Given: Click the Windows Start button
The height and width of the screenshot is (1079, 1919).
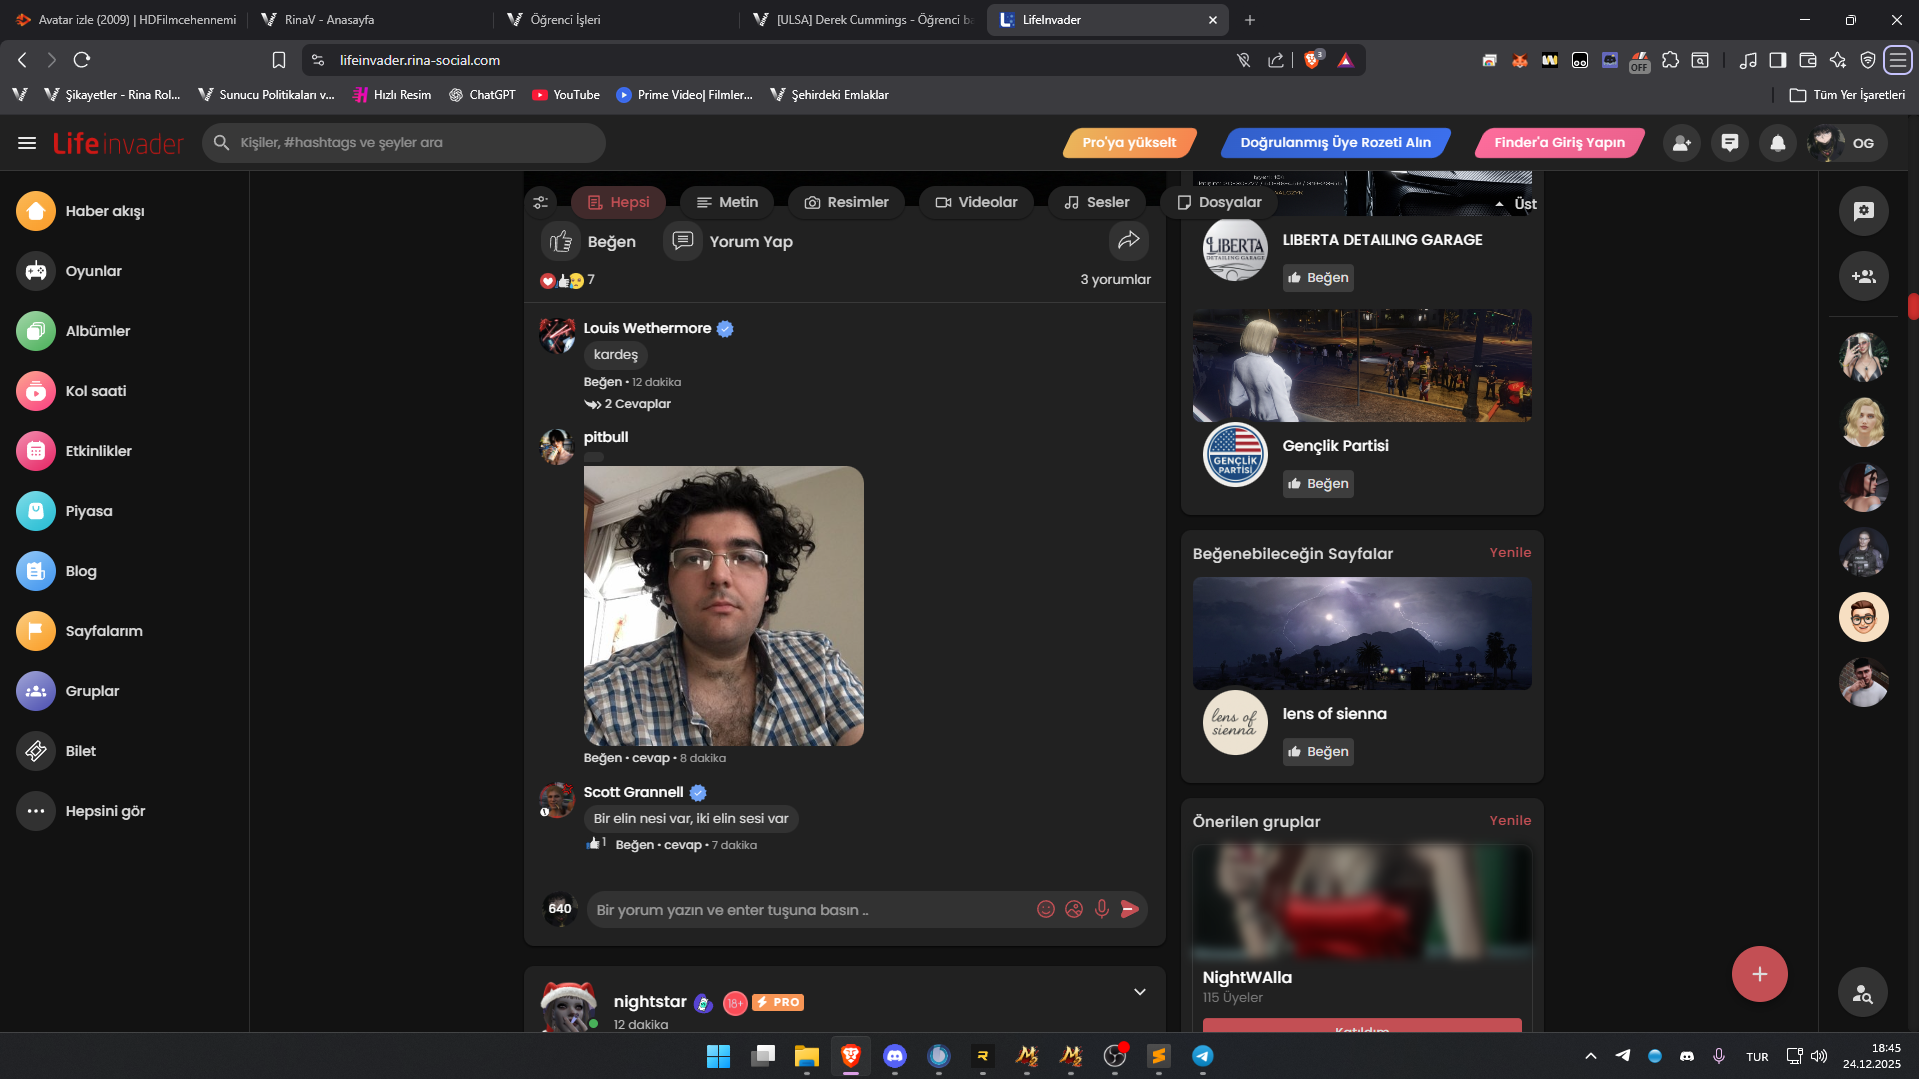Looking at the screenshot, I should pos(719,1056).
